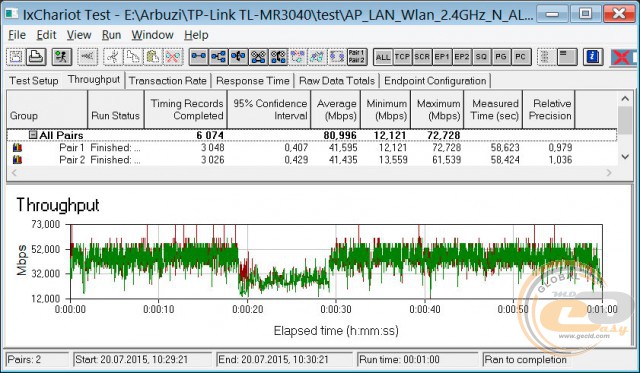Click the Add VoIP Pair icon

pyautogui.click(x=258, y=57)
